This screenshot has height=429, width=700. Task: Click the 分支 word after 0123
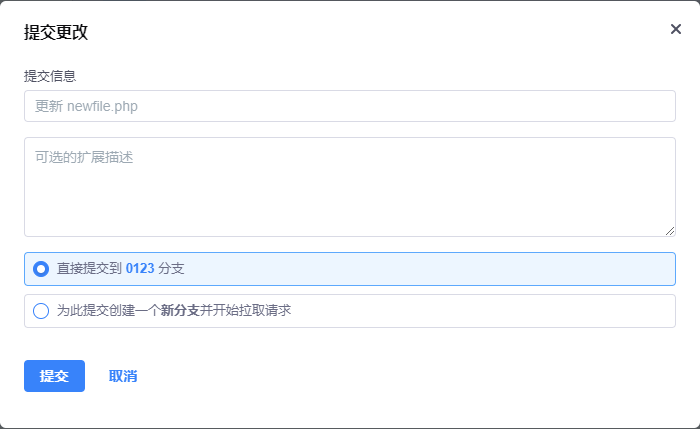coord(171,269)
